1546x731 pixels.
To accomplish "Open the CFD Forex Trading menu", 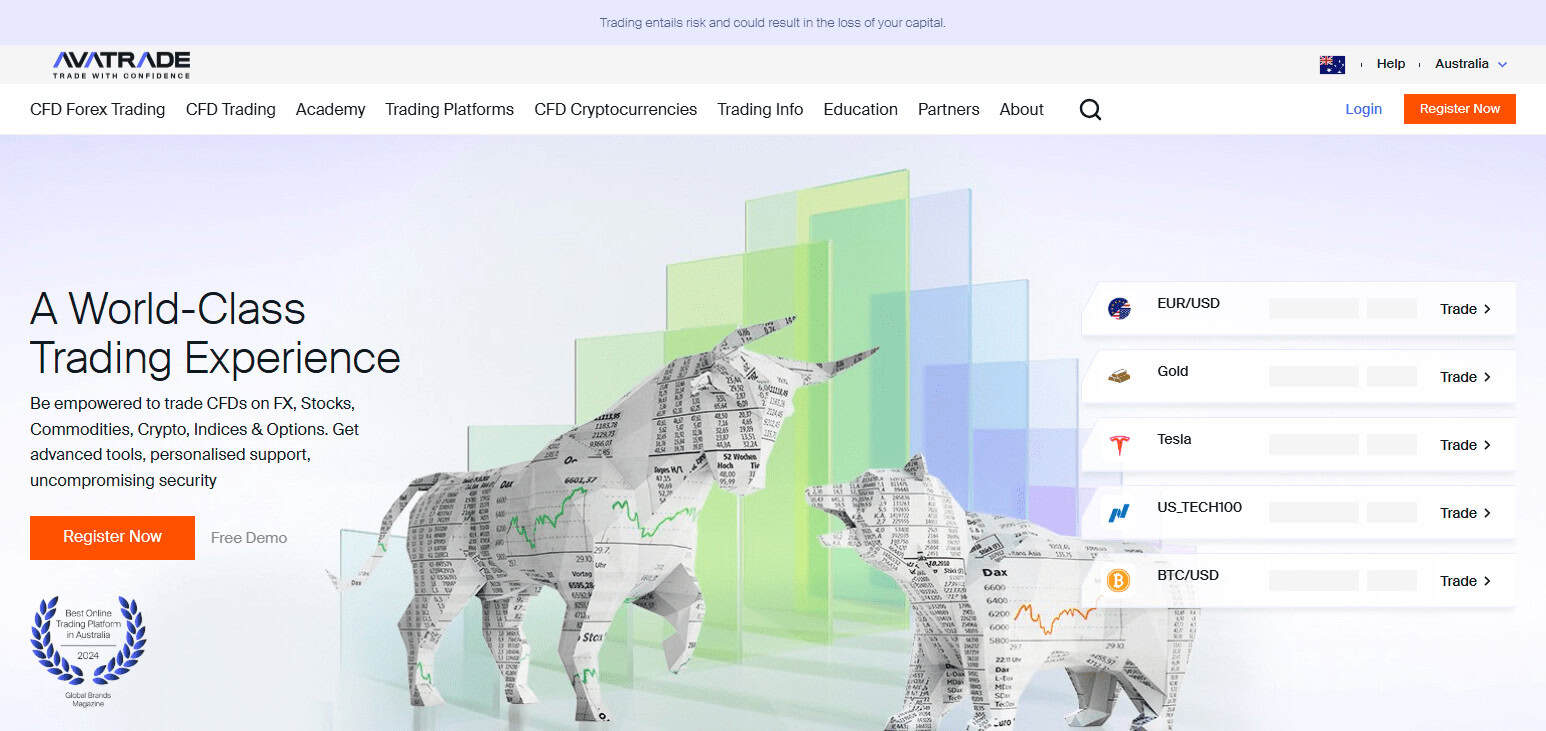I will [98, 110].
